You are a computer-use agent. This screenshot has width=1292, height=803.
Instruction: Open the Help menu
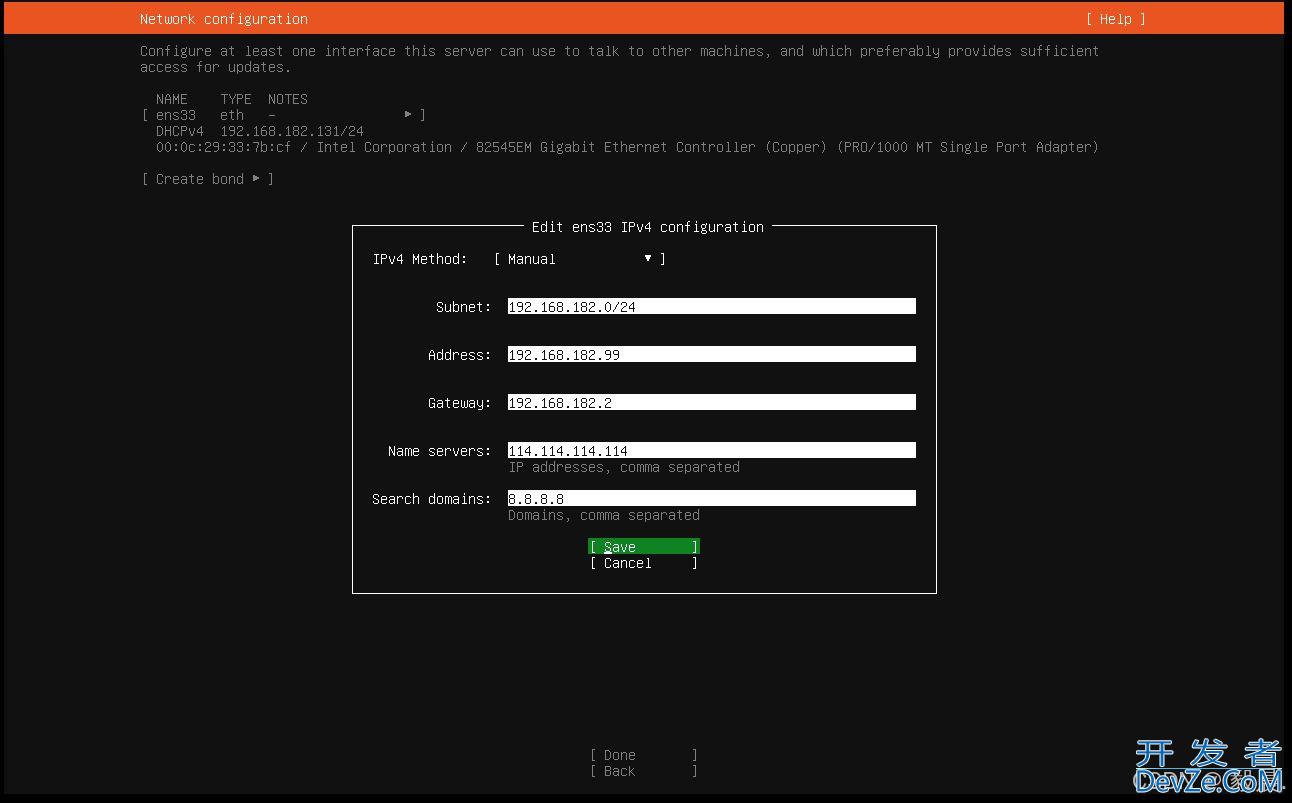1115,19
